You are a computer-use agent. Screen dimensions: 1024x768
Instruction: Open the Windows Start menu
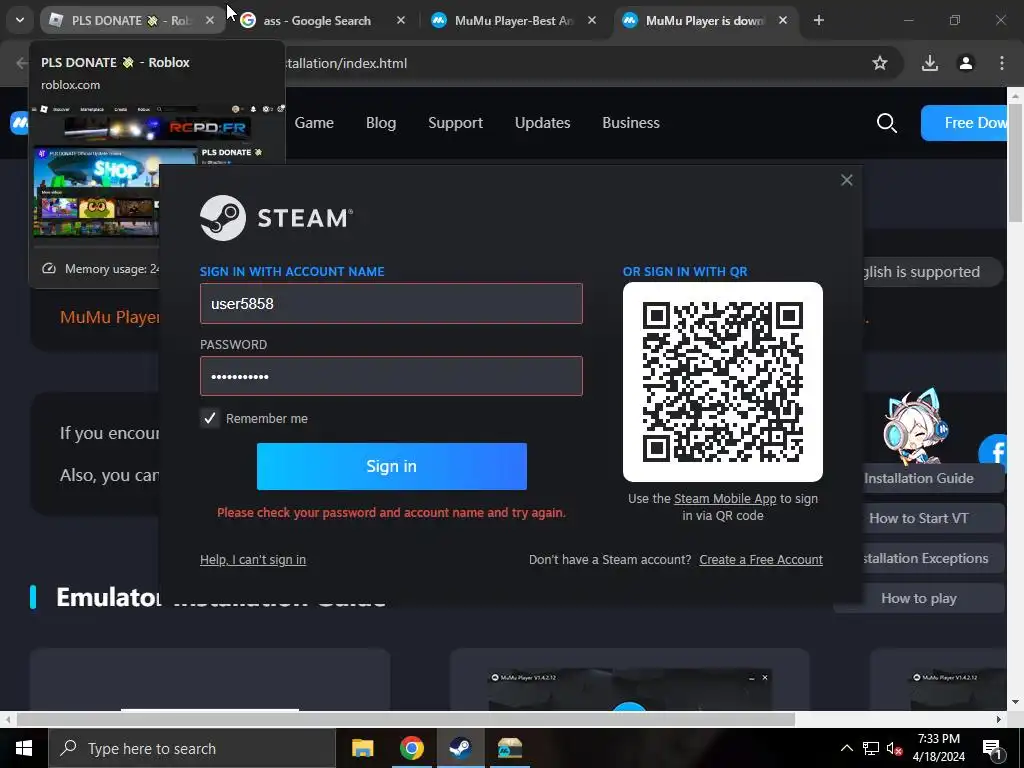(x=24, y=748)
